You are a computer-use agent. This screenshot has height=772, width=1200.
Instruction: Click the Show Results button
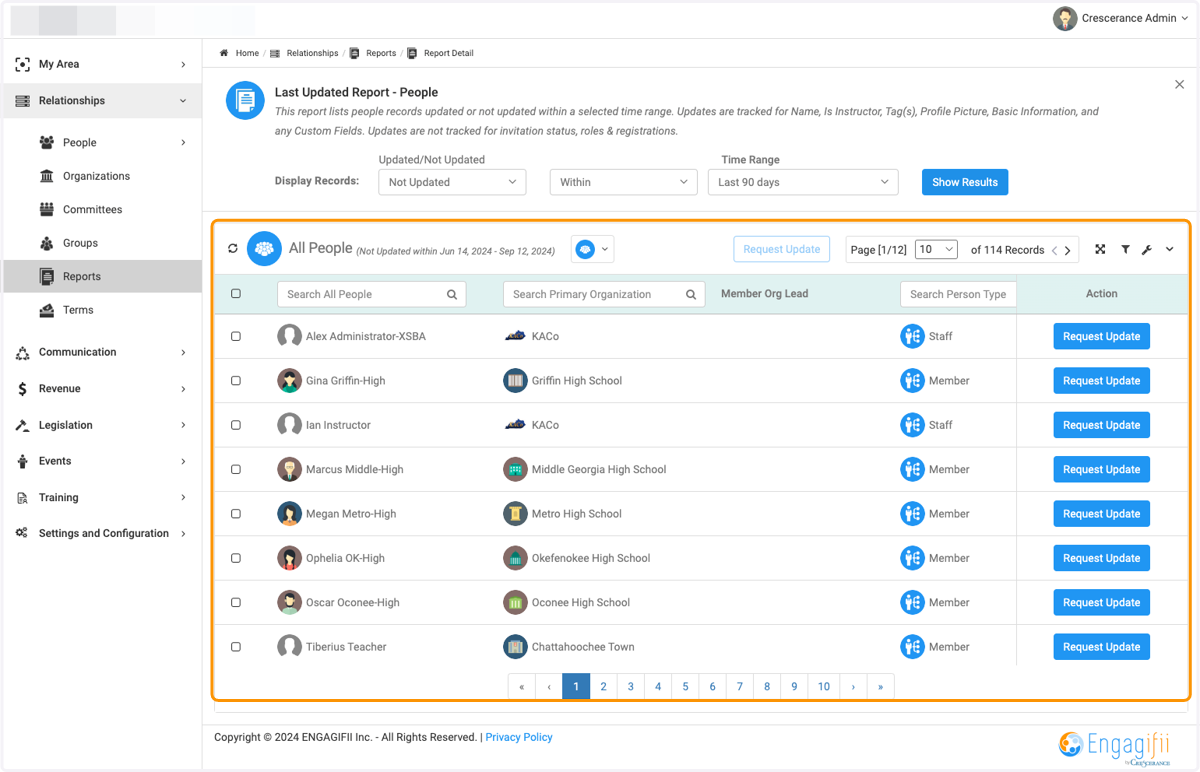coord(965,182)
